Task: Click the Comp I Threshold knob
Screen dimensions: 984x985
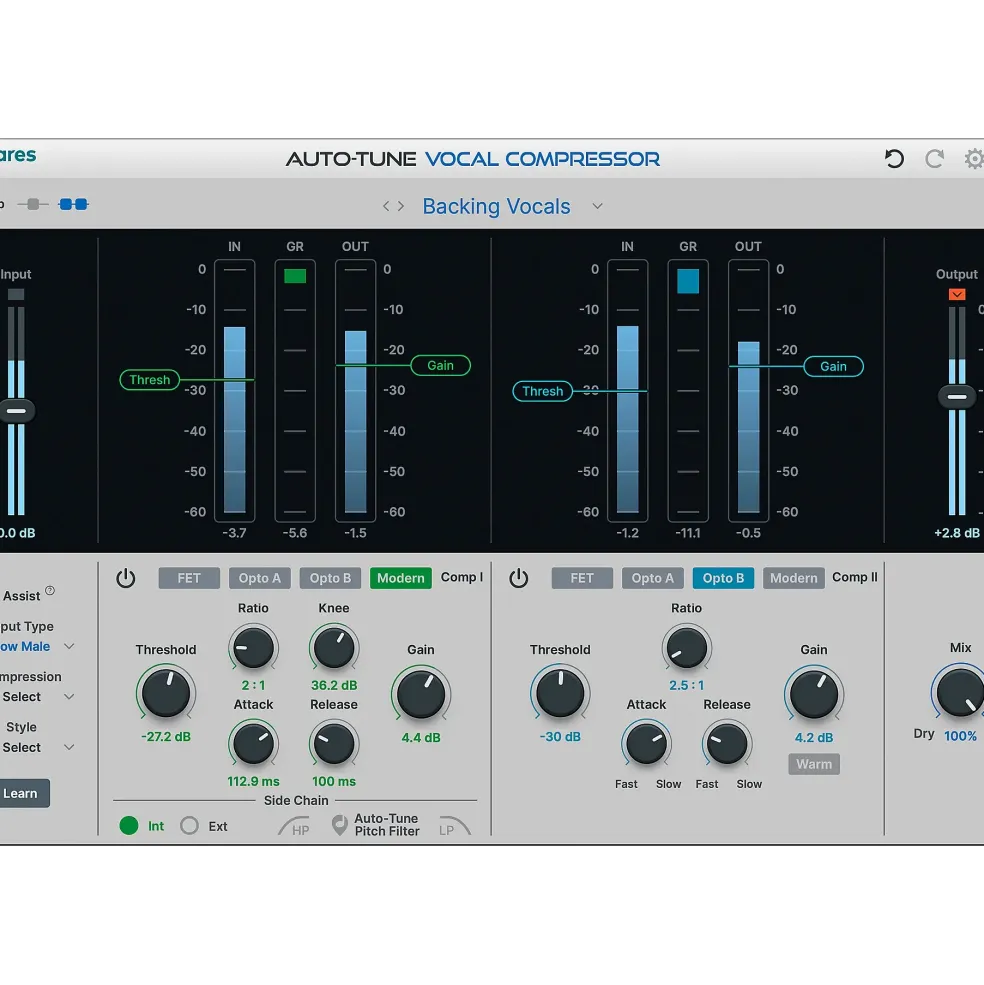Action: pos(166,693)
